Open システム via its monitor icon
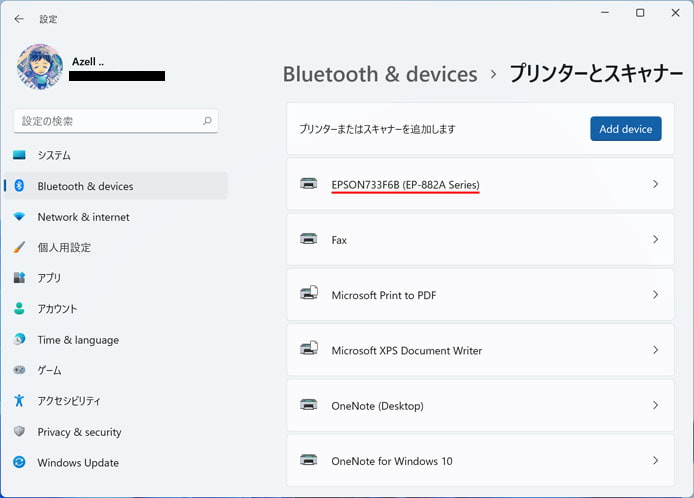 19,155
